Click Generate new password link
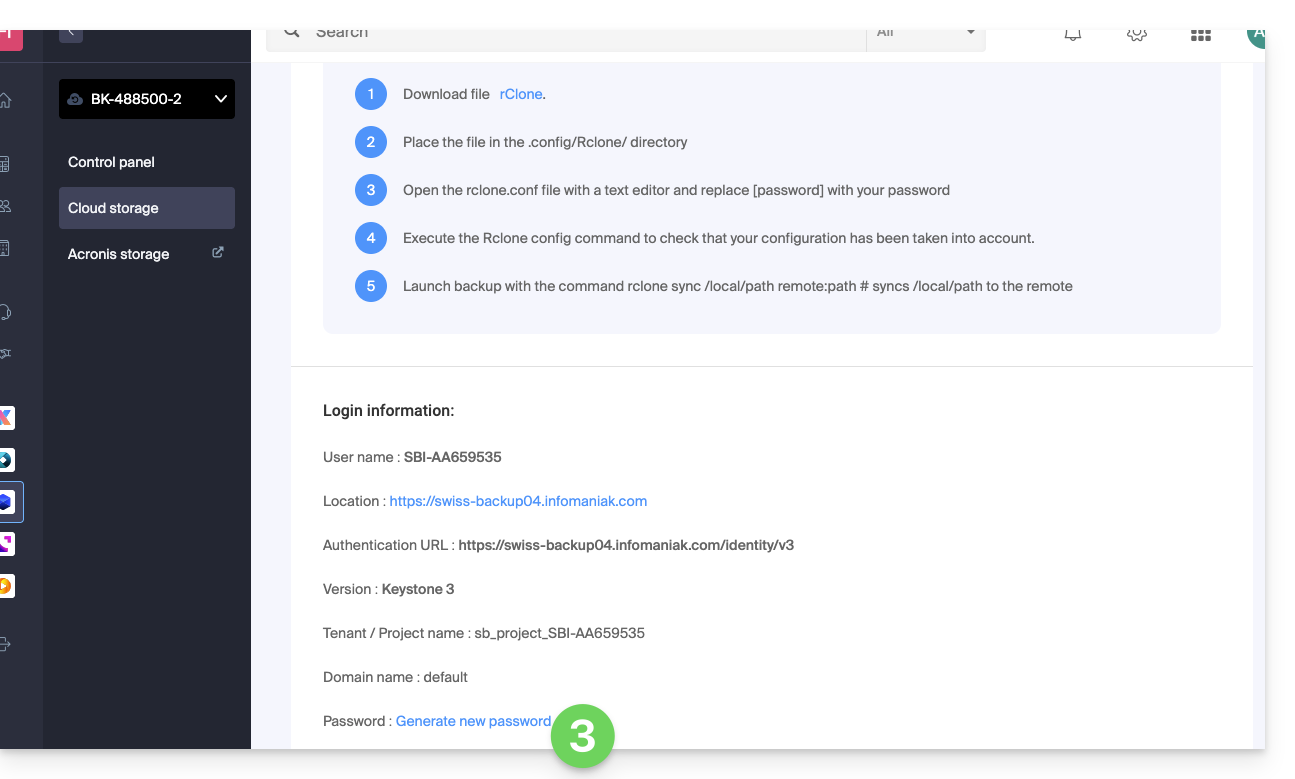1295x779 pixels. 473,721
